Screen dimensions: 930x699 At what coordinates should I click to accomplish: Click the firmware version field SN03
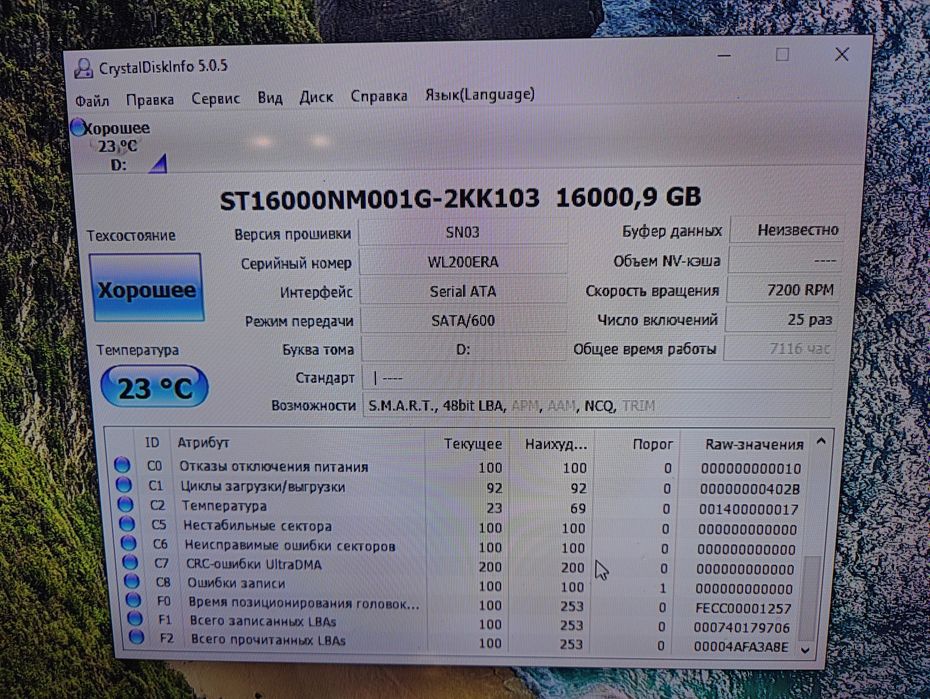coord(463,232)
